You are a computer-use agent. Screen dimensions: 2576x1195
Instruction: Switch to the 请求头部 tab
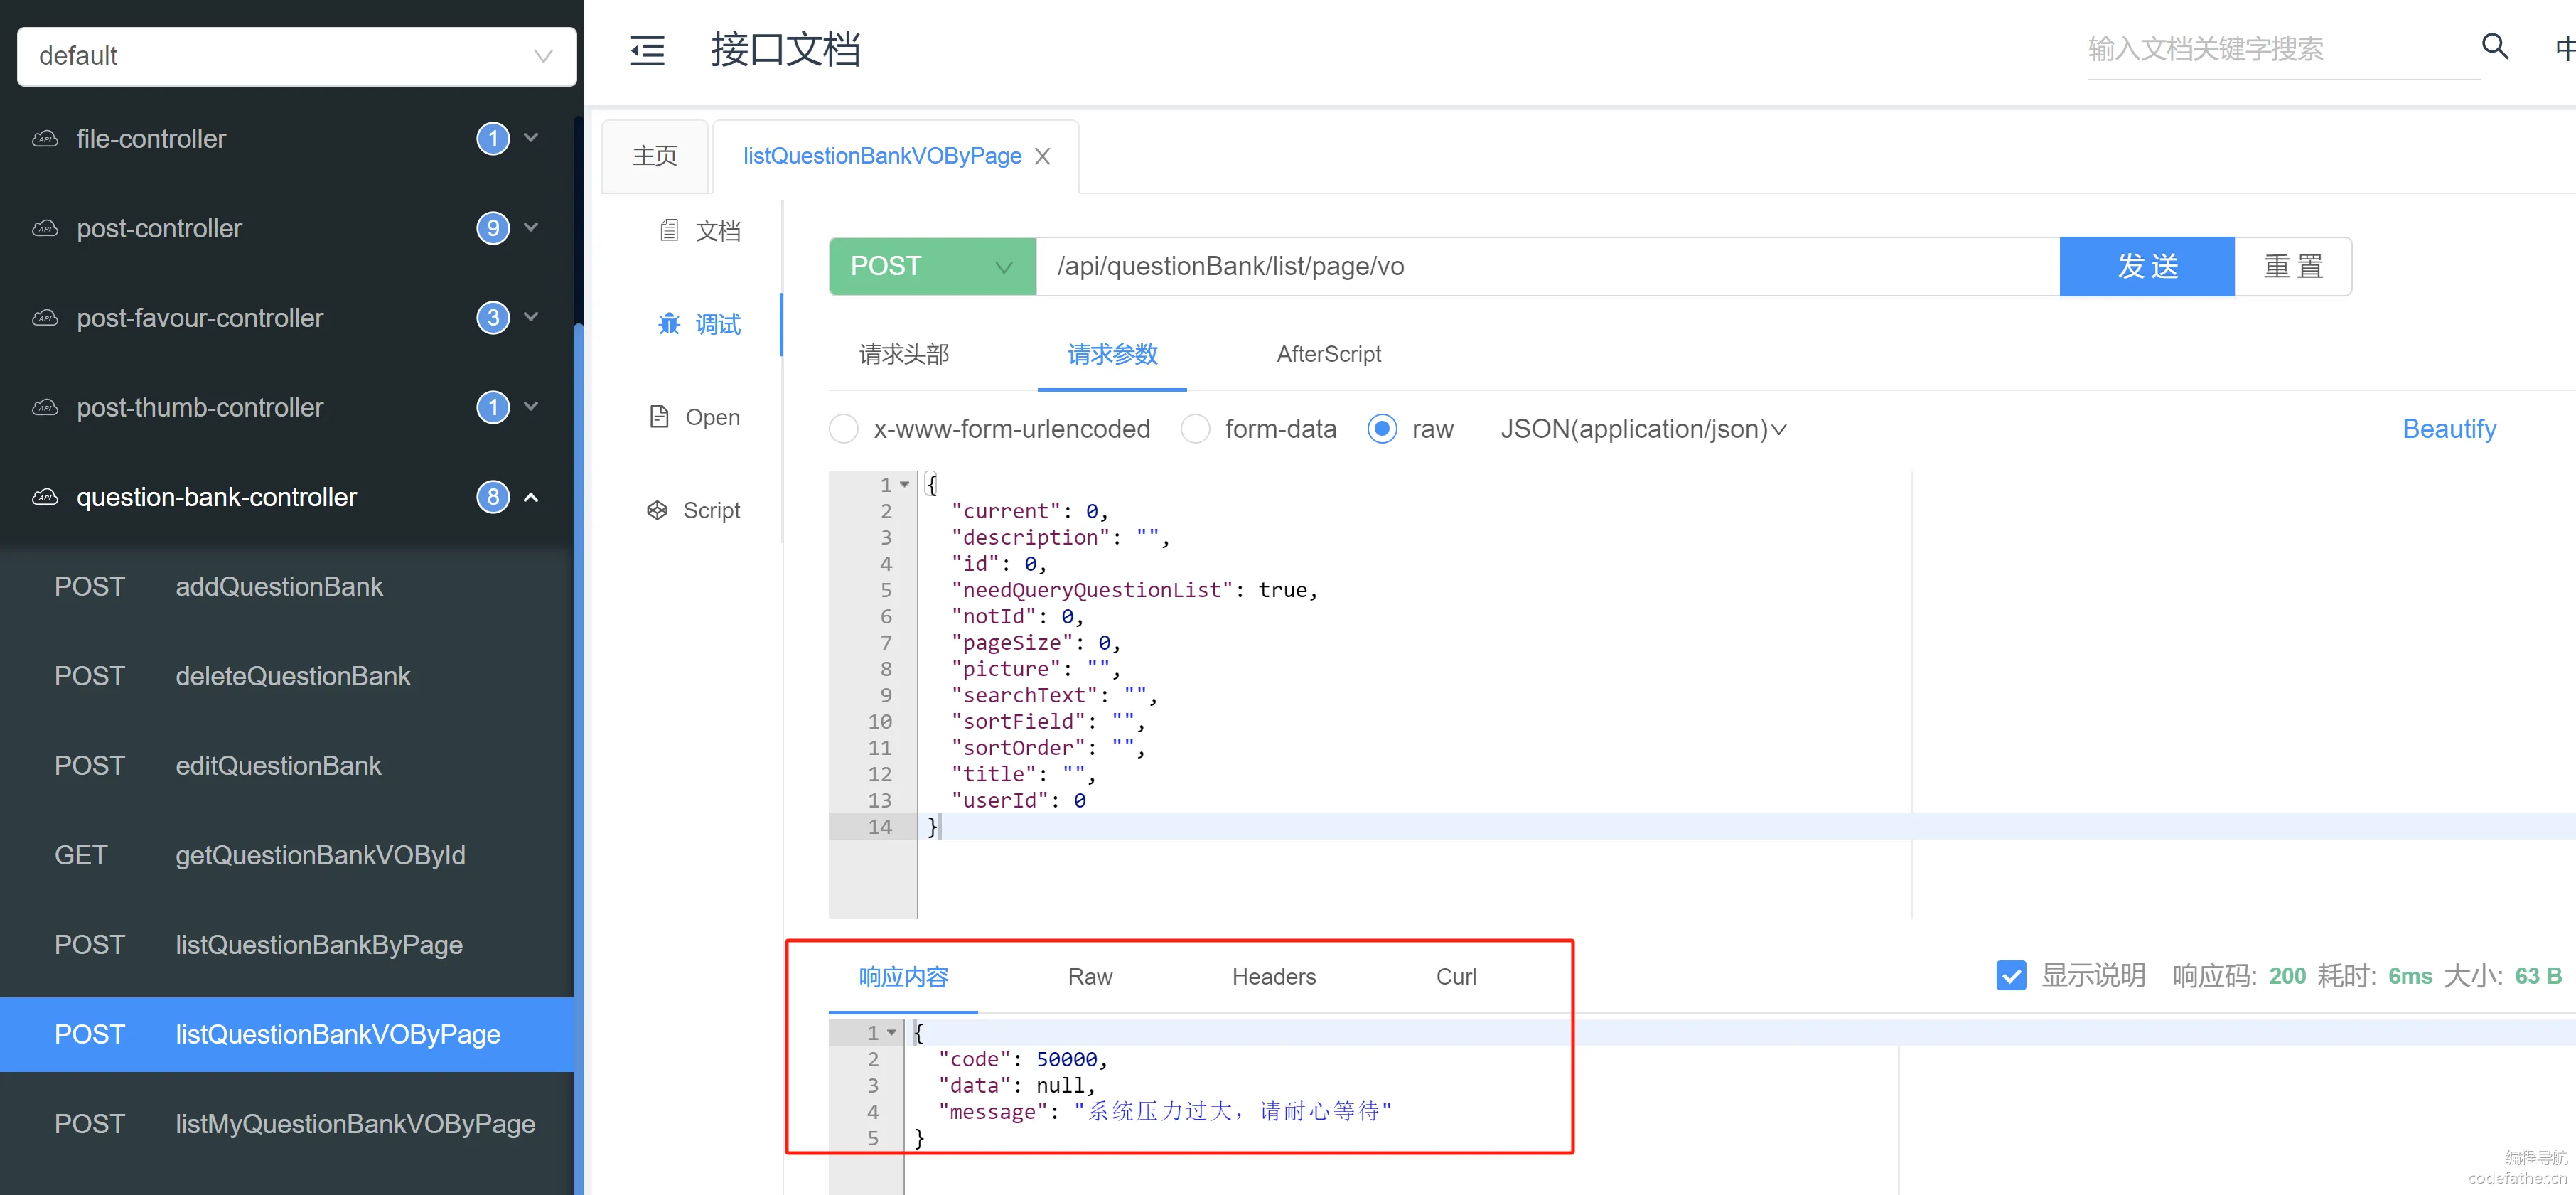point(903,354)
